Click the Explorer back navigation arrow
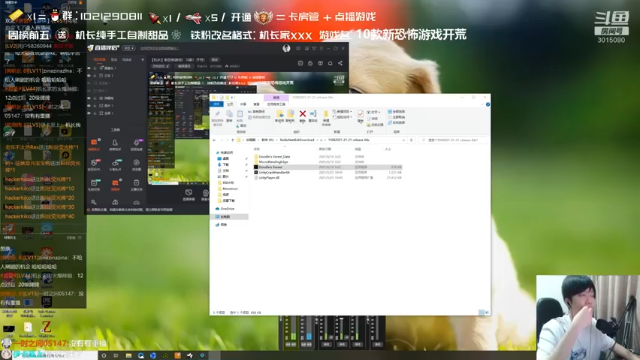This screenshot has height=360, width=640. (x=214, y=140)
